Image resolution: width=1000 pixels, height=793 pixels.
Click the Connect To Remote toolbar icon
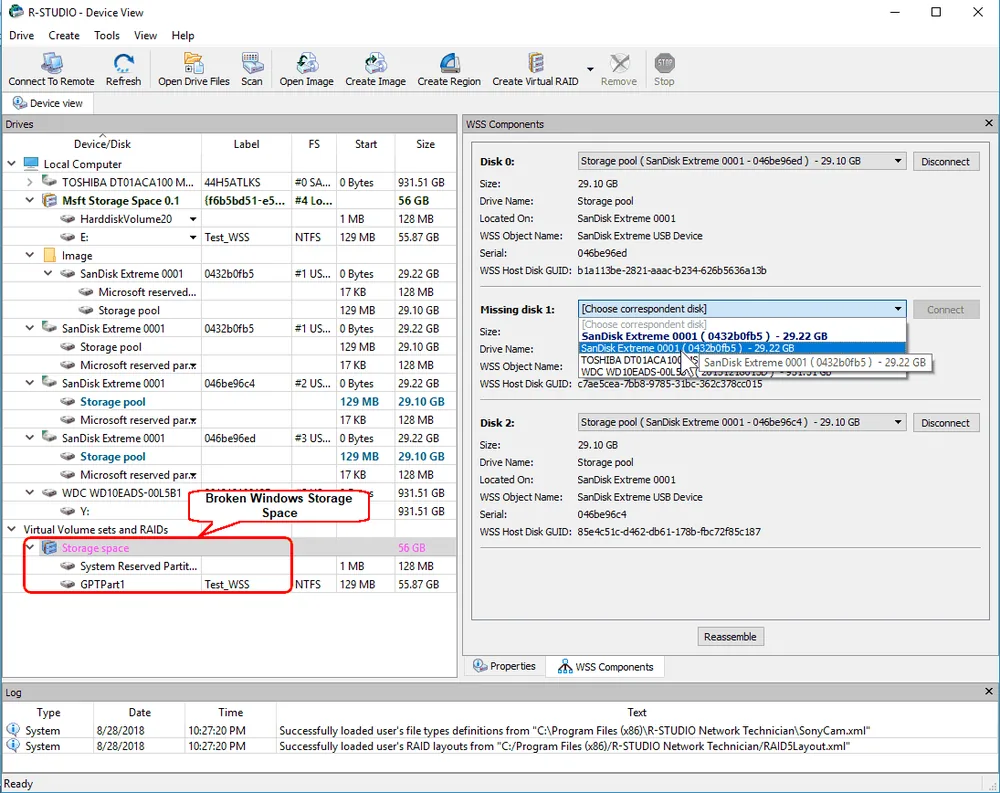tap(51, 70)
